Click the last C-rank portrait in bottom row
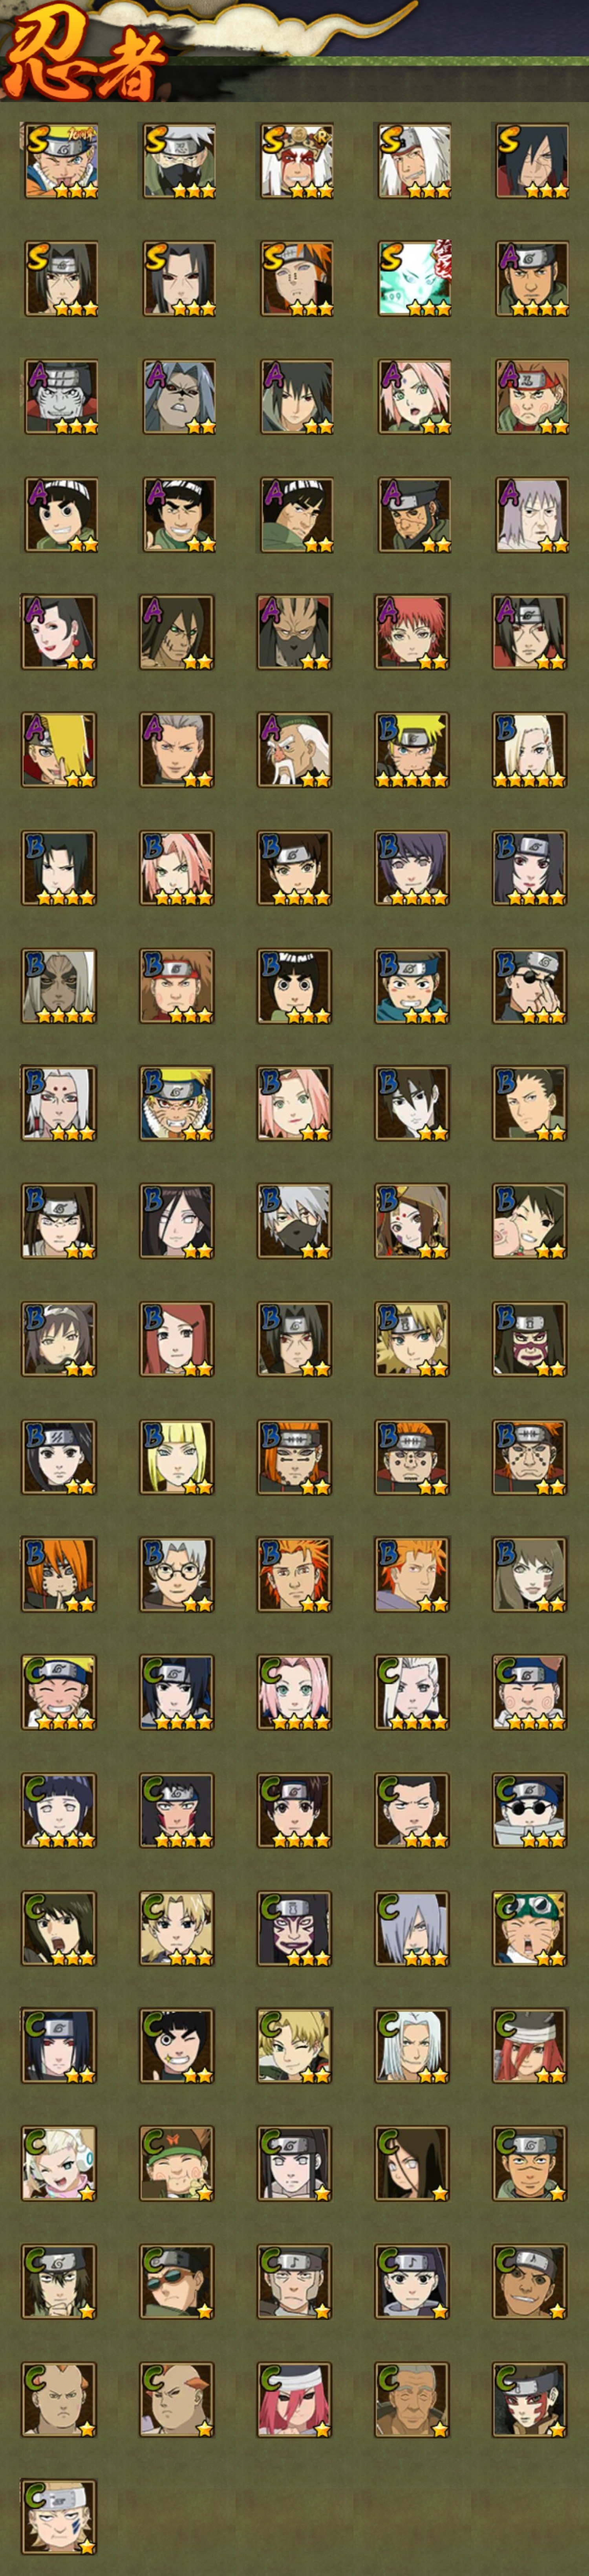589x2576 pixels. 60,2517
